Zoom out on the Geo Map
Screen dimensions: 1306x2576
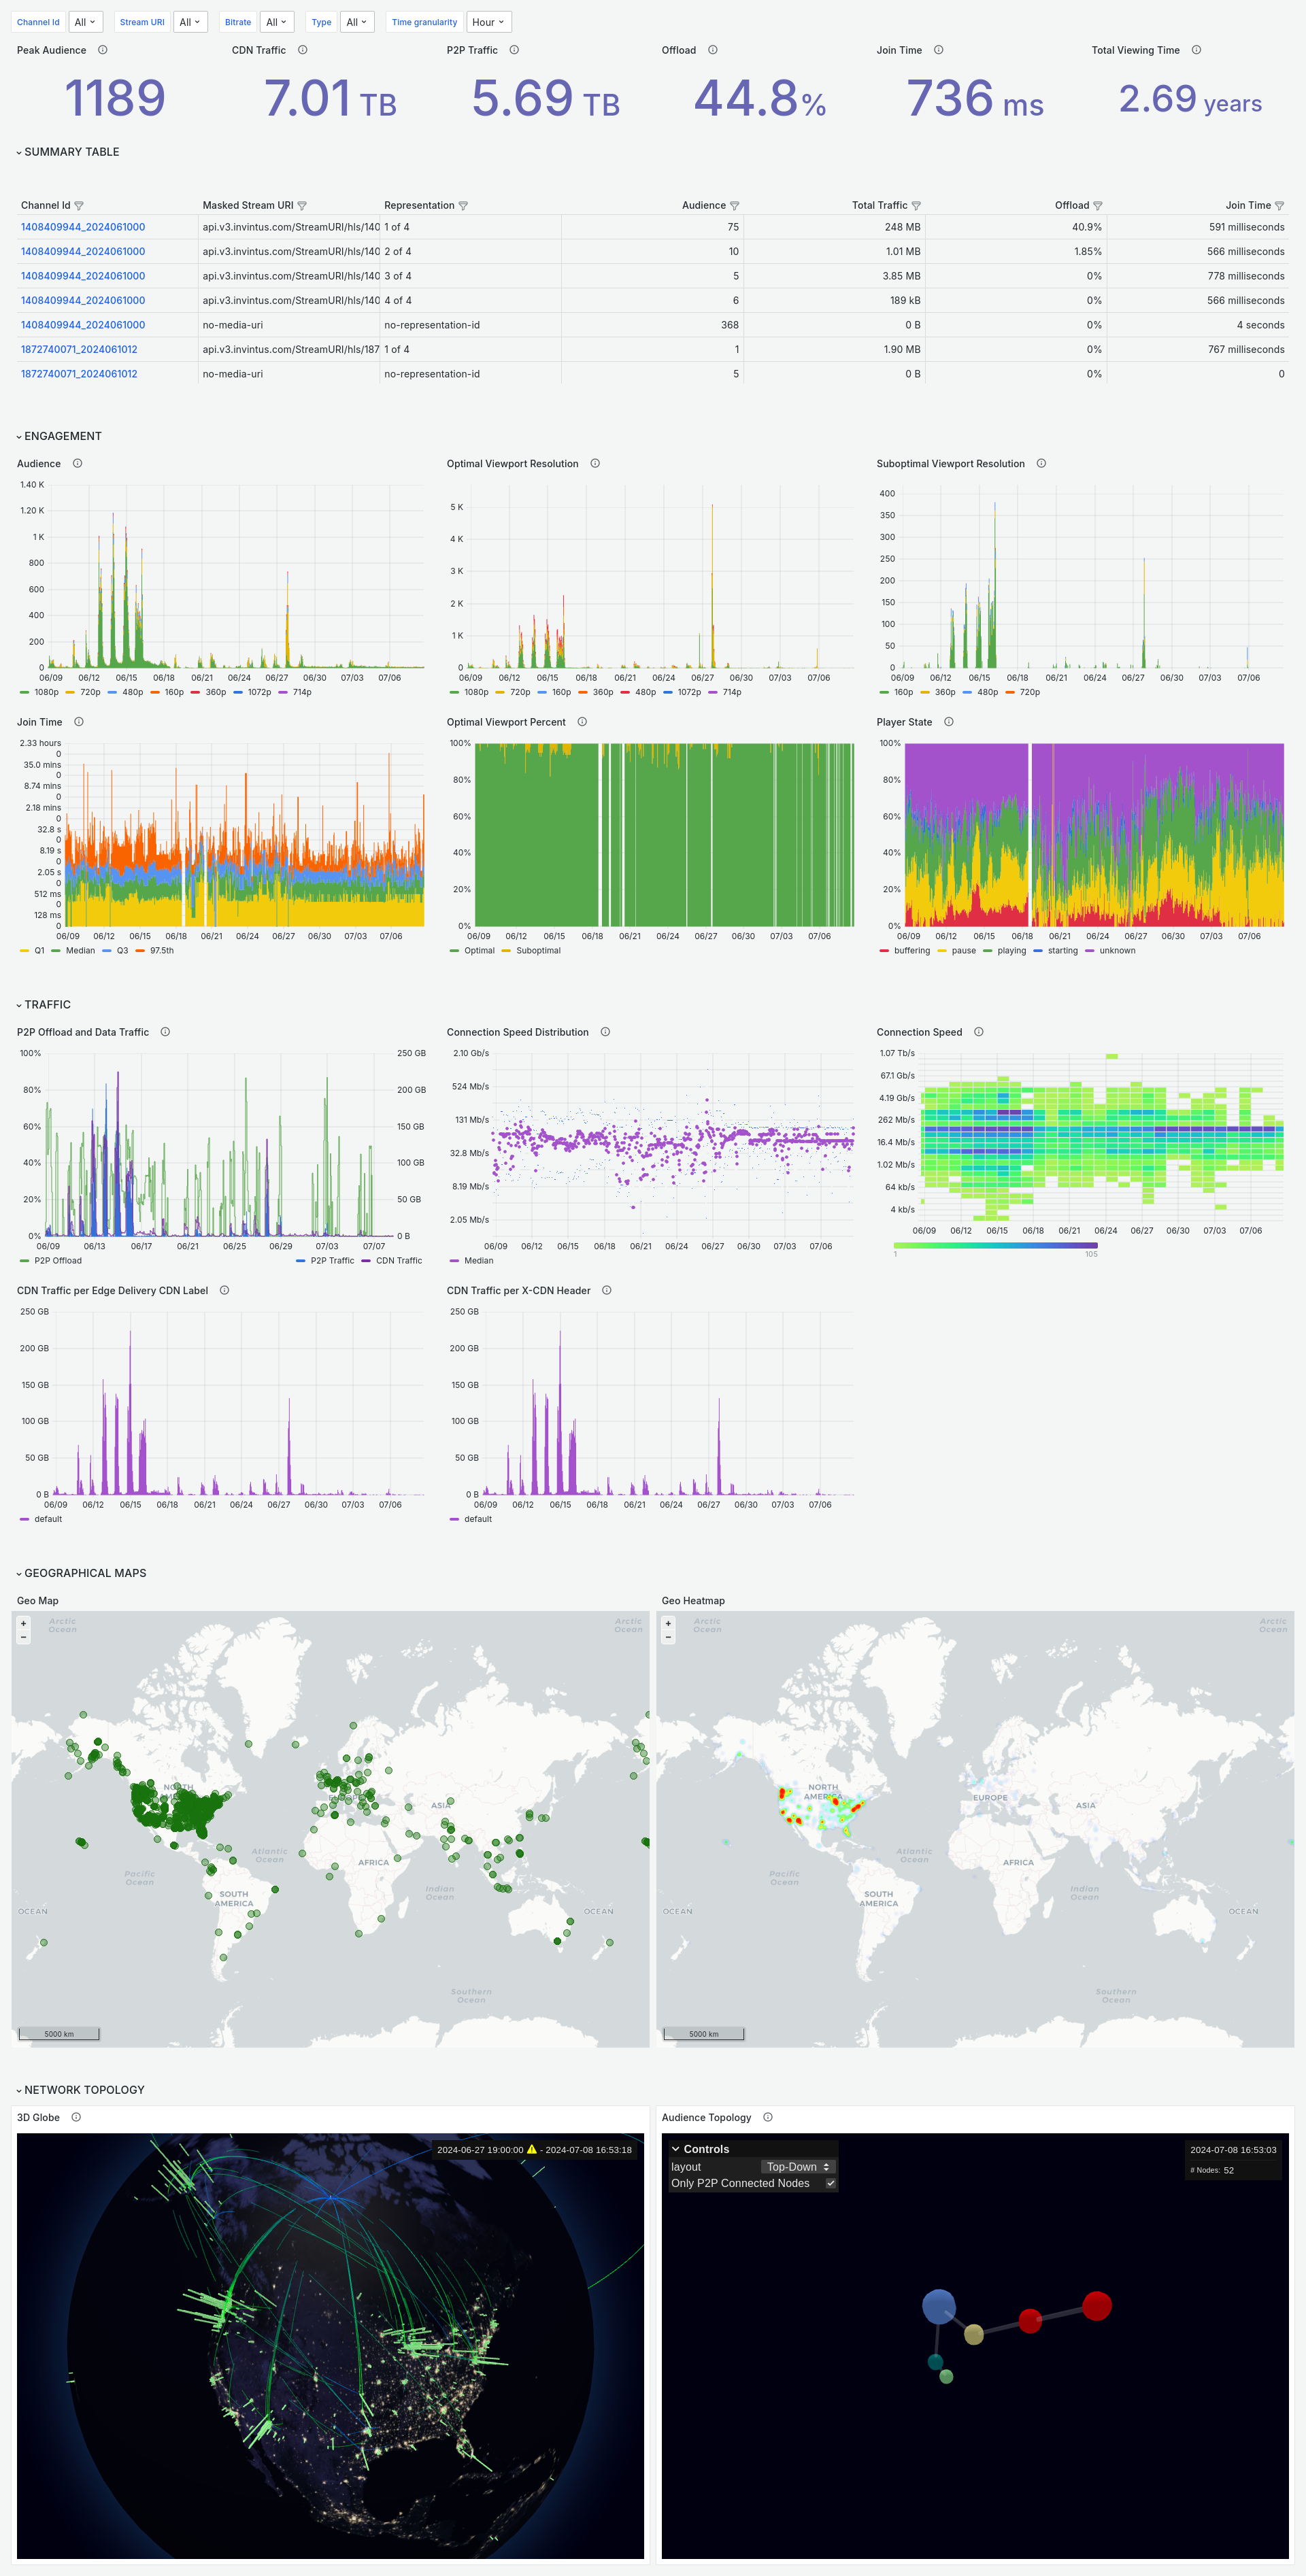[x=24, y=1637]
